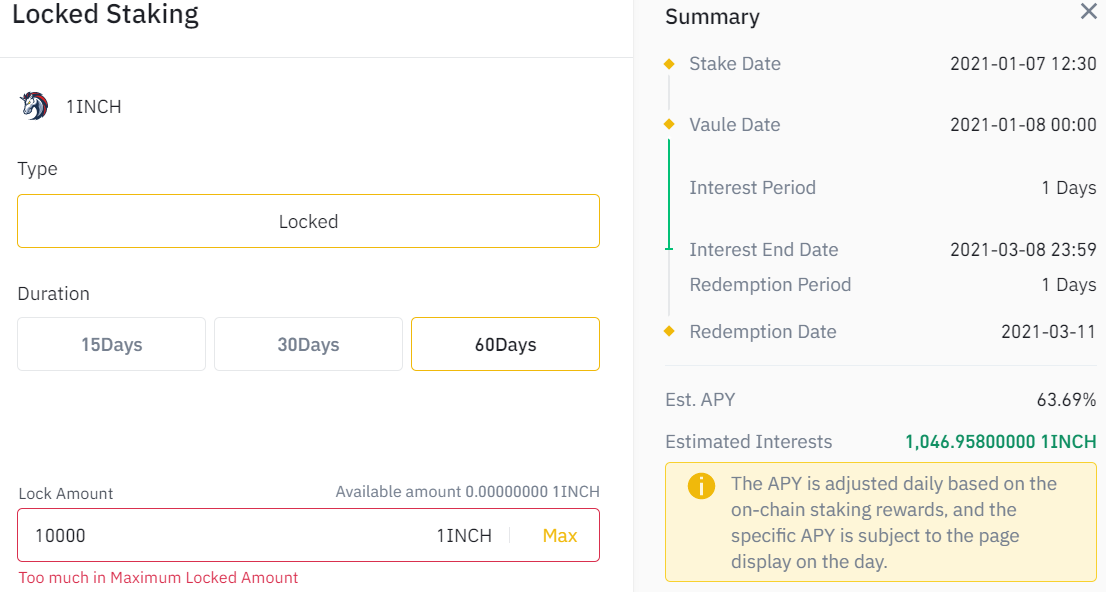Click the Est. APY percentage value

1066,400
